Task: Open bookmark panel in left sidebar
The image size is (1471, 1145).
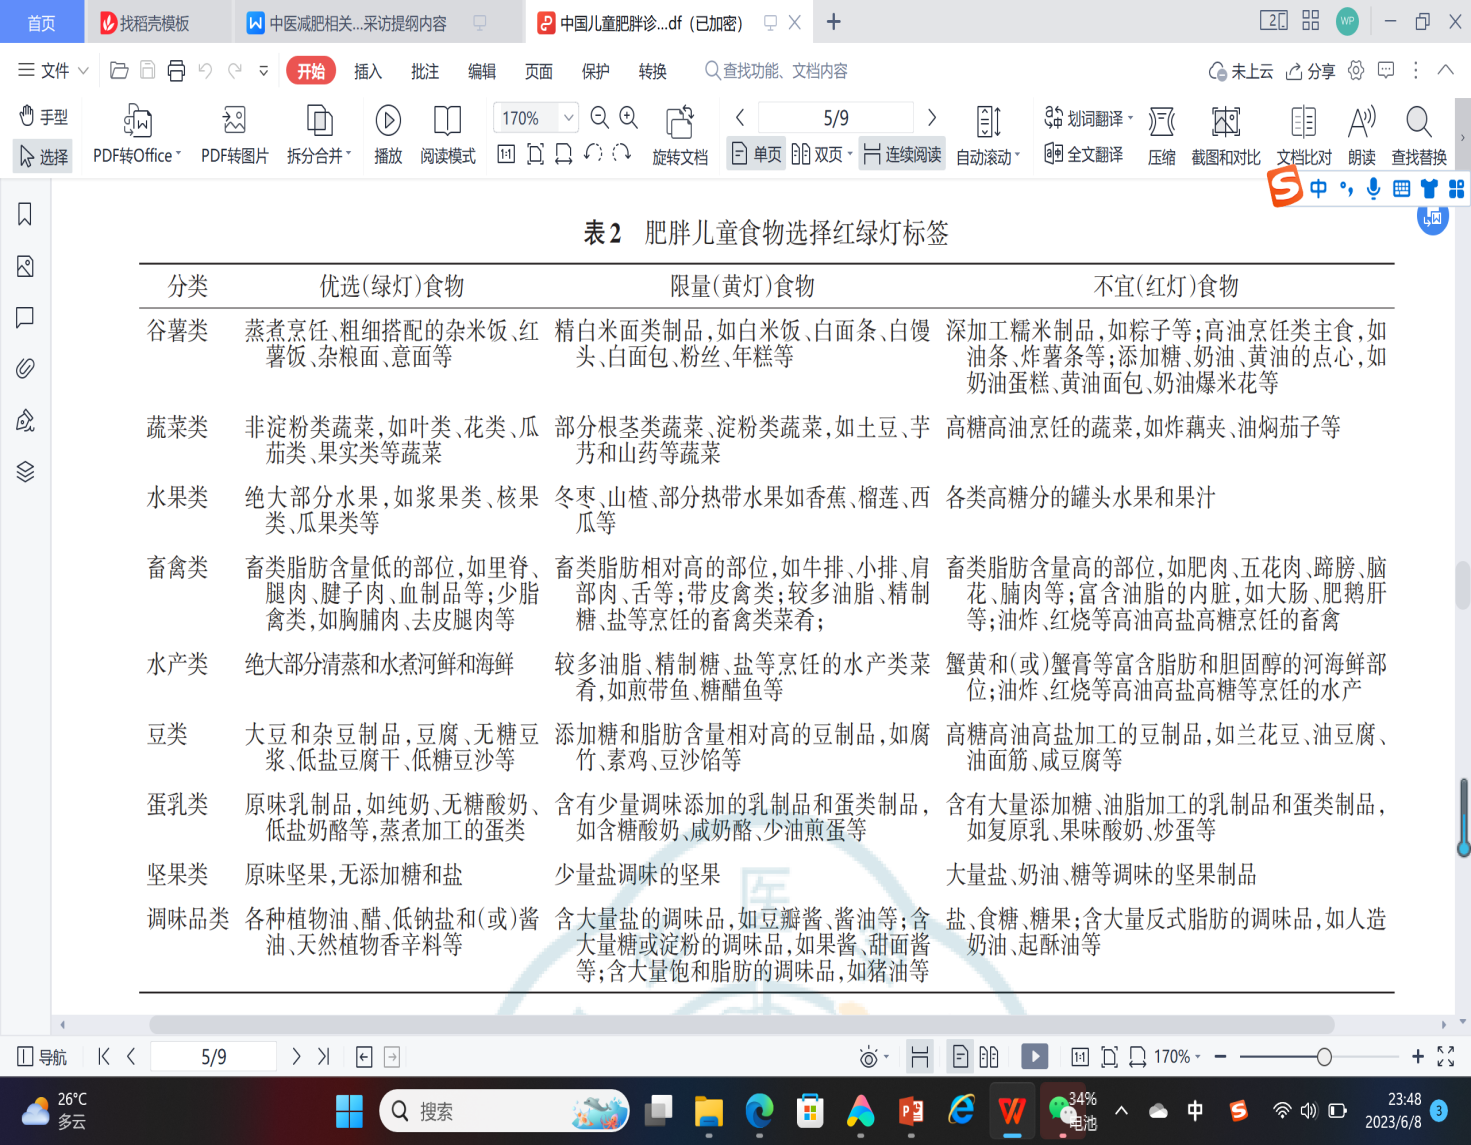Action: click(x=25, y=214)
